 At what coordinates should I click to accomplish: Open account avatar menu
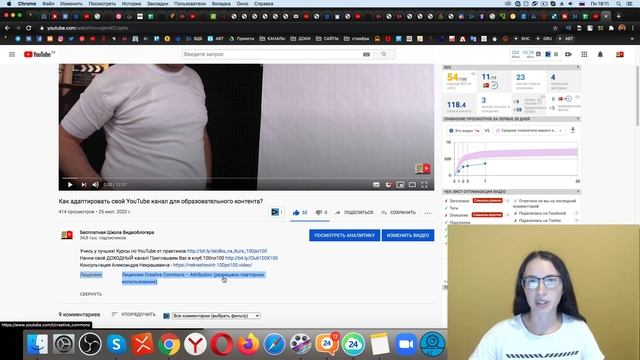click(x=620, y=54)
